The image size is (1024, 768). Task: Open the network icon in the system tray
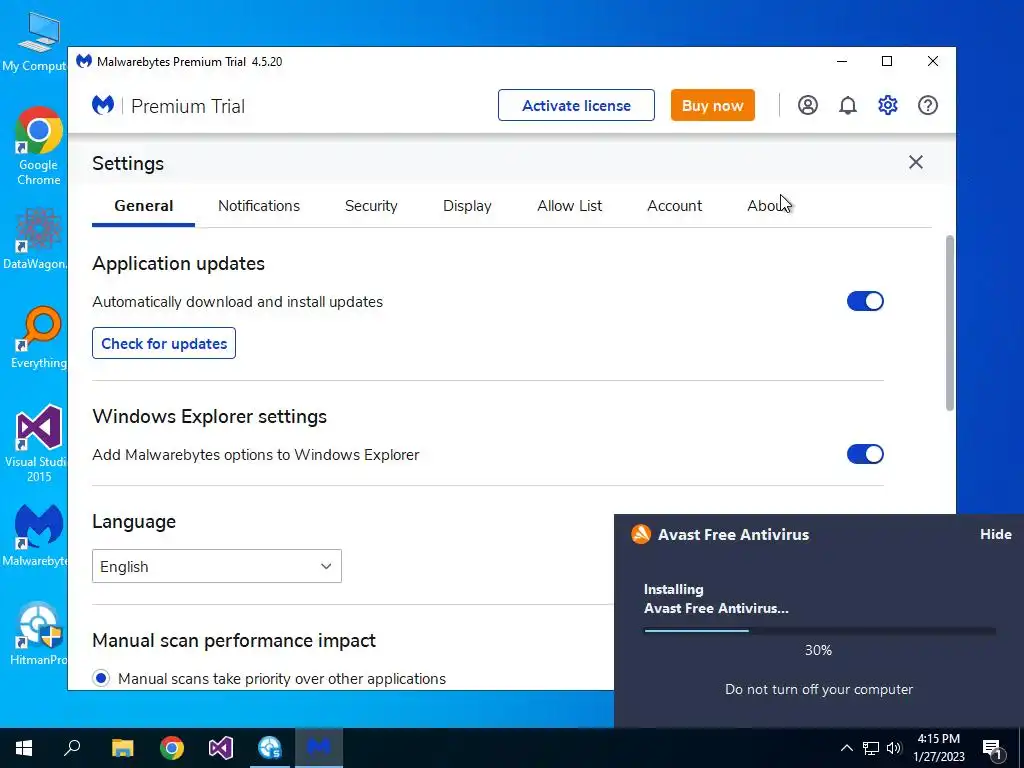tap(871, 748)
